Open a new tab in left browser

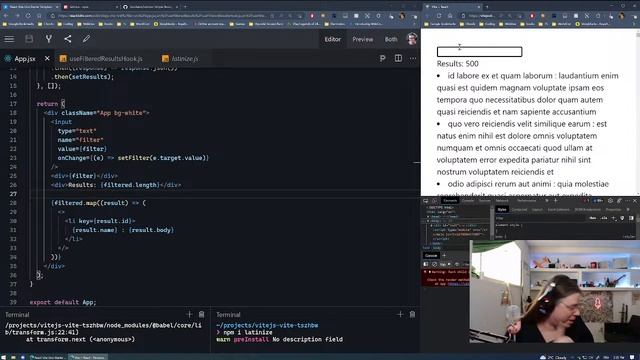point(185,7)
